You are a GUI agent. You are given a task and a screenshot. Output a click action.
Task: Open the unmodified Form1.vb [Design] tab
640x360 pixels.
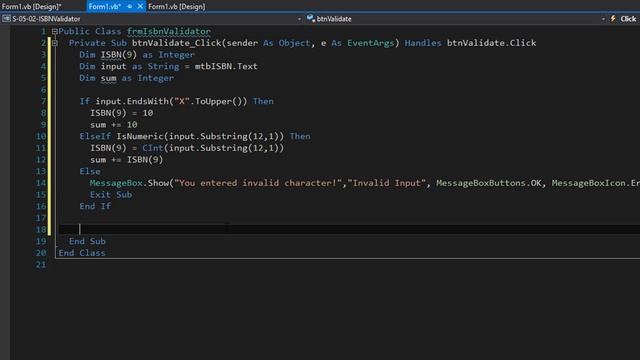[x=176, y=7]
